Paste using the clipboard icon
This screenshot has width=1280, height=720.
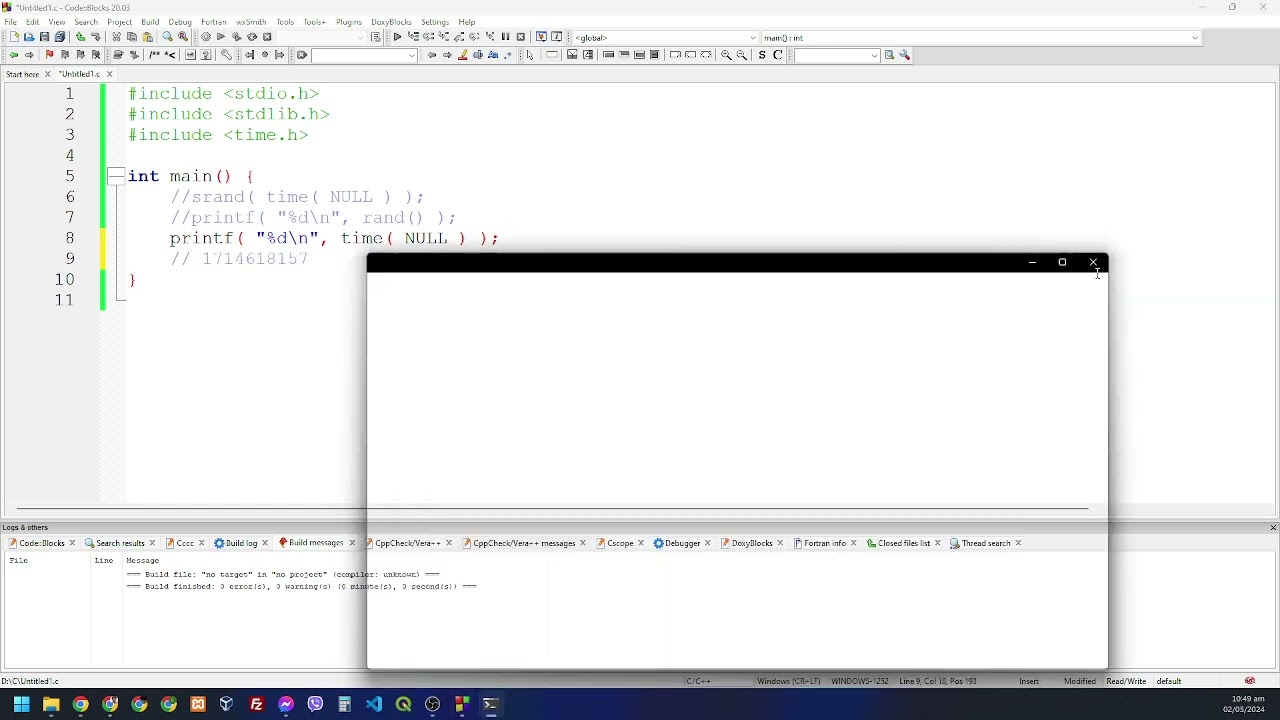click(148, 37)
